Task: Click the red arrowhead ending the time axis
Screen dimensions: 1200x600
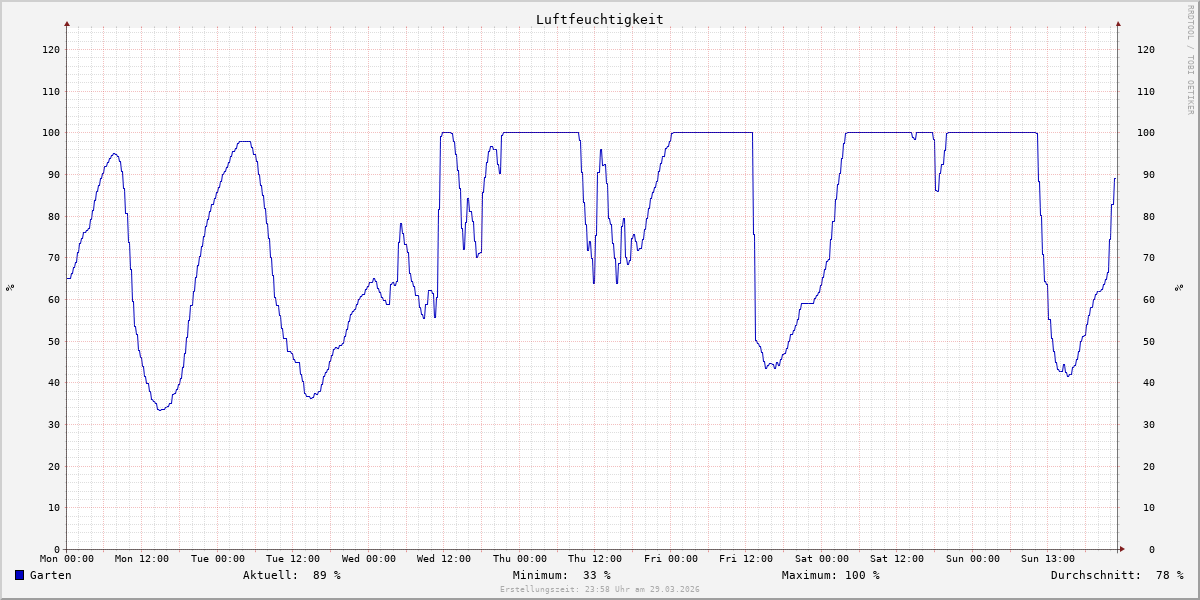Action: pyautogui.click(x=1121, y=549)
